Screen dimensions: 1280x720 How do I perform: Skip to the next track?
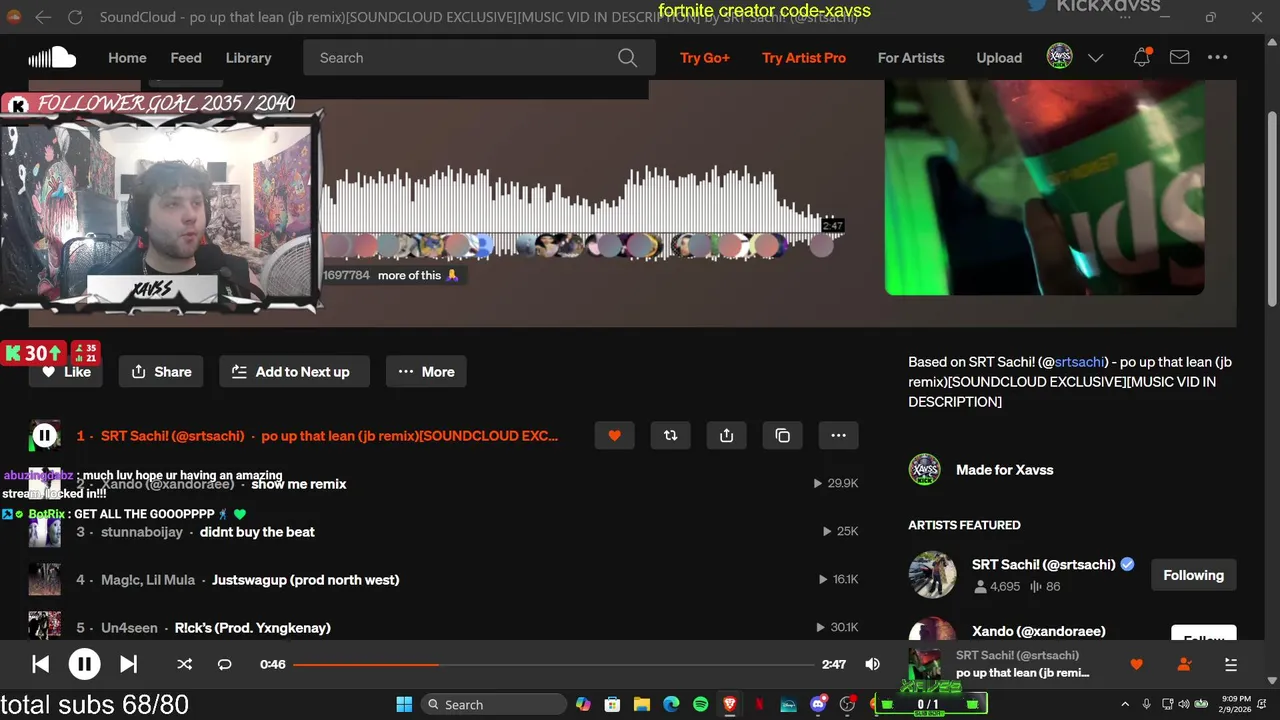point(128,664)
